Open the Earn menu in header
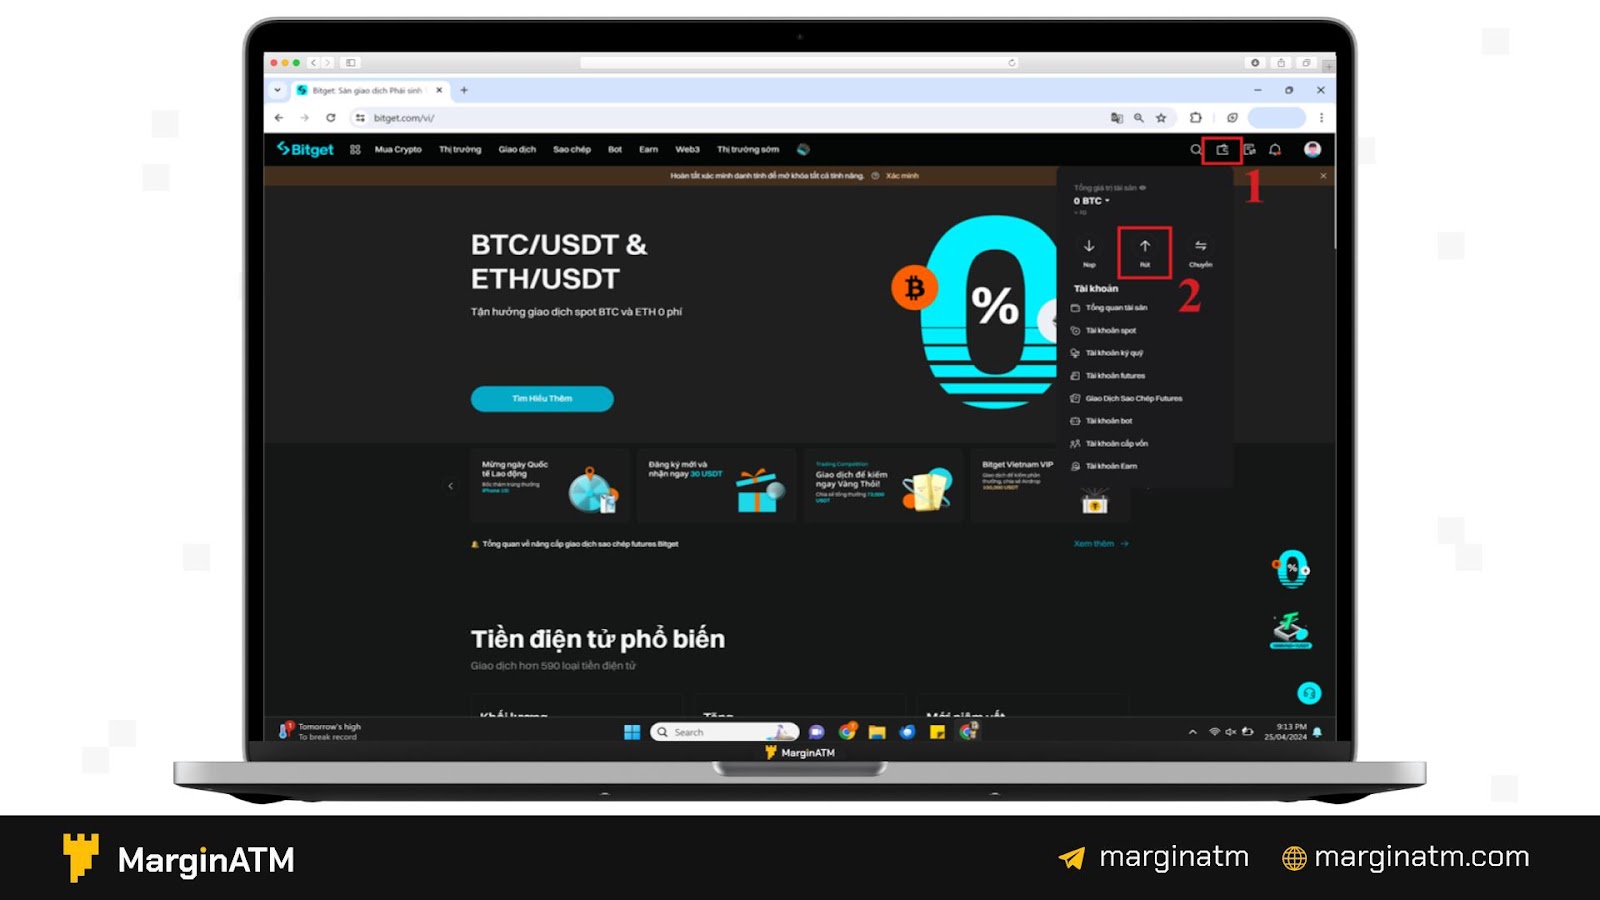The image size is (1600, 900). [649, 149]
